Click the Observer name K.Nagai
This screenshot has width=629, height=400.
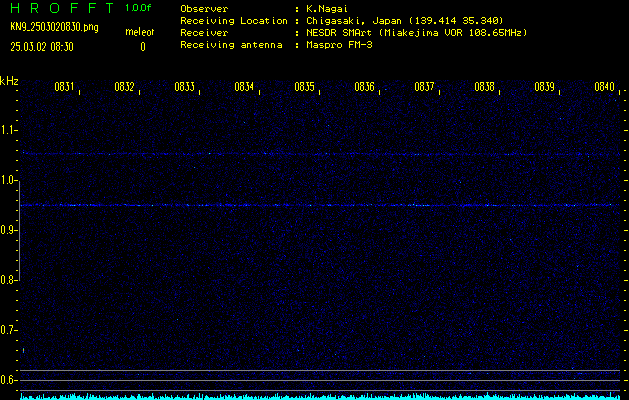point(327,9)
